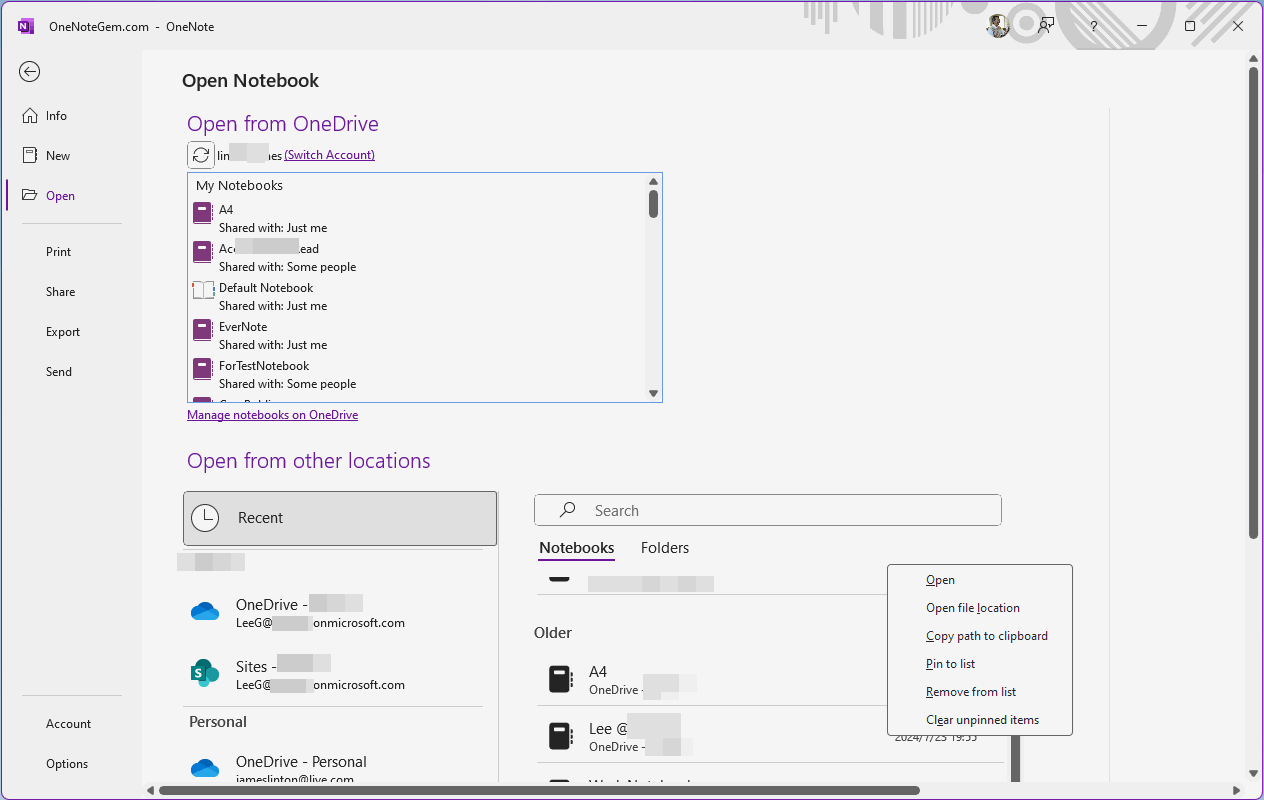Click the OneDrive - Personal cloud icon

tap(205, 768)
